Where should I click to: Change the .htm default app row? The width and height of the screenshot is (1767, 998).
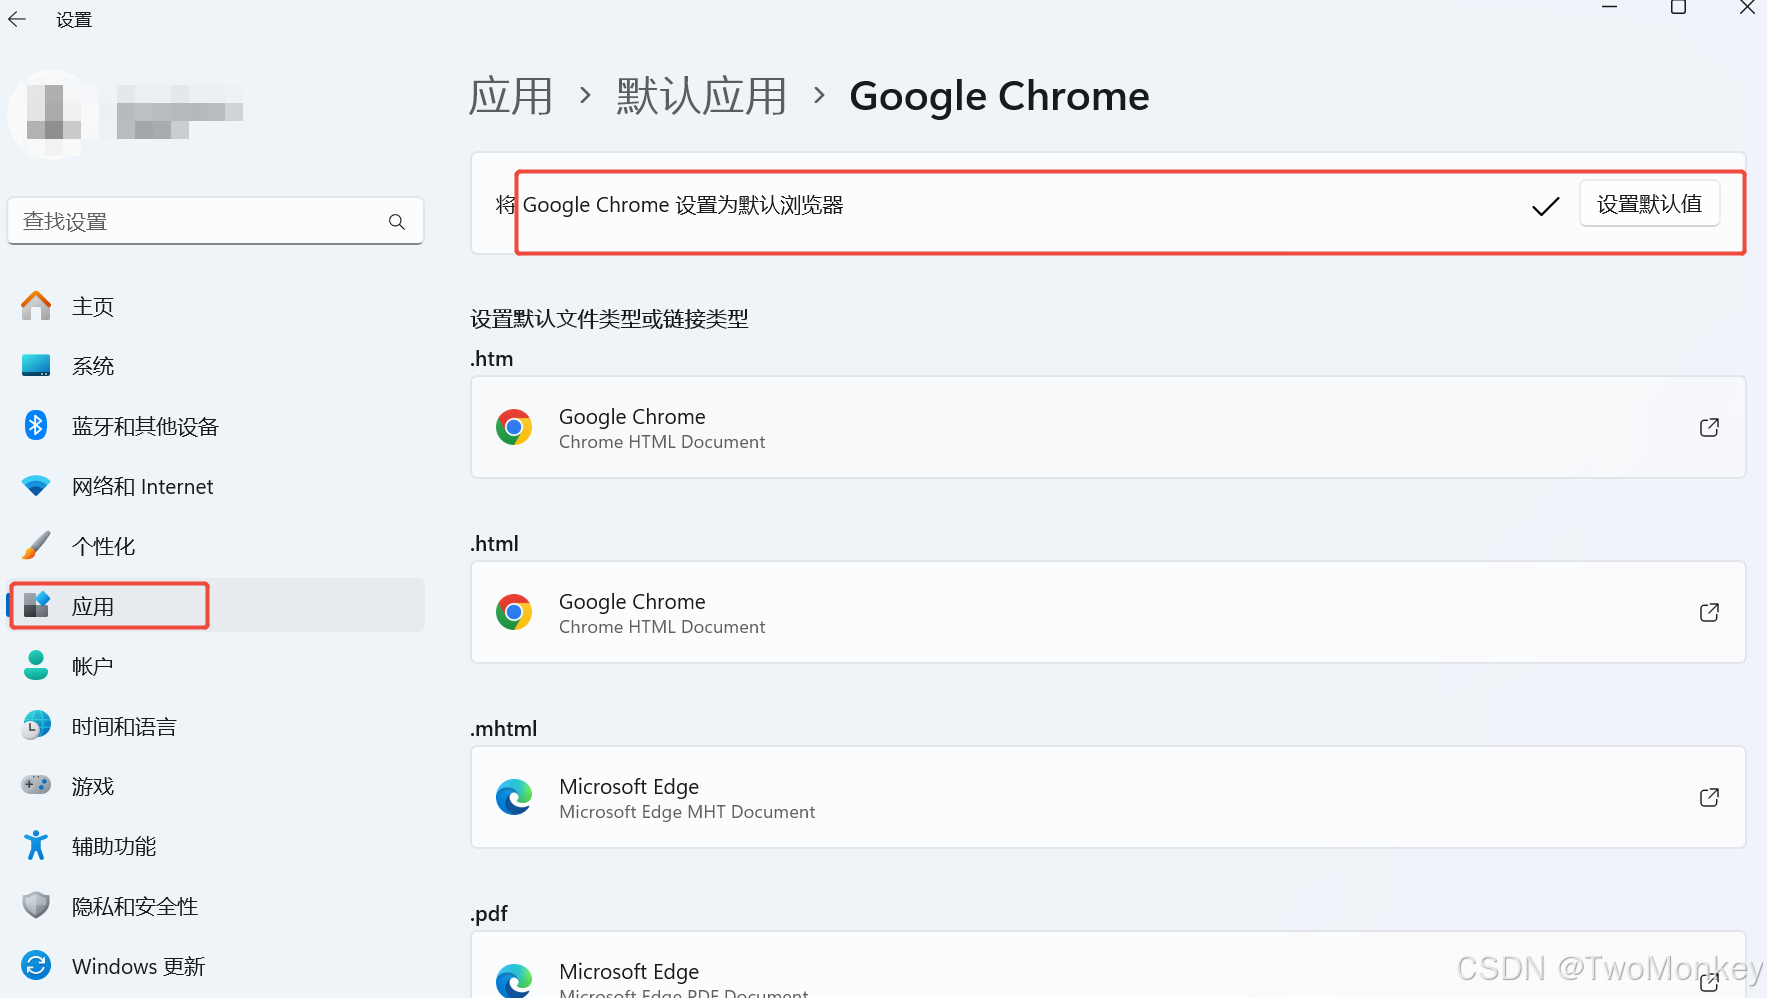click(x=1108, y=427)
